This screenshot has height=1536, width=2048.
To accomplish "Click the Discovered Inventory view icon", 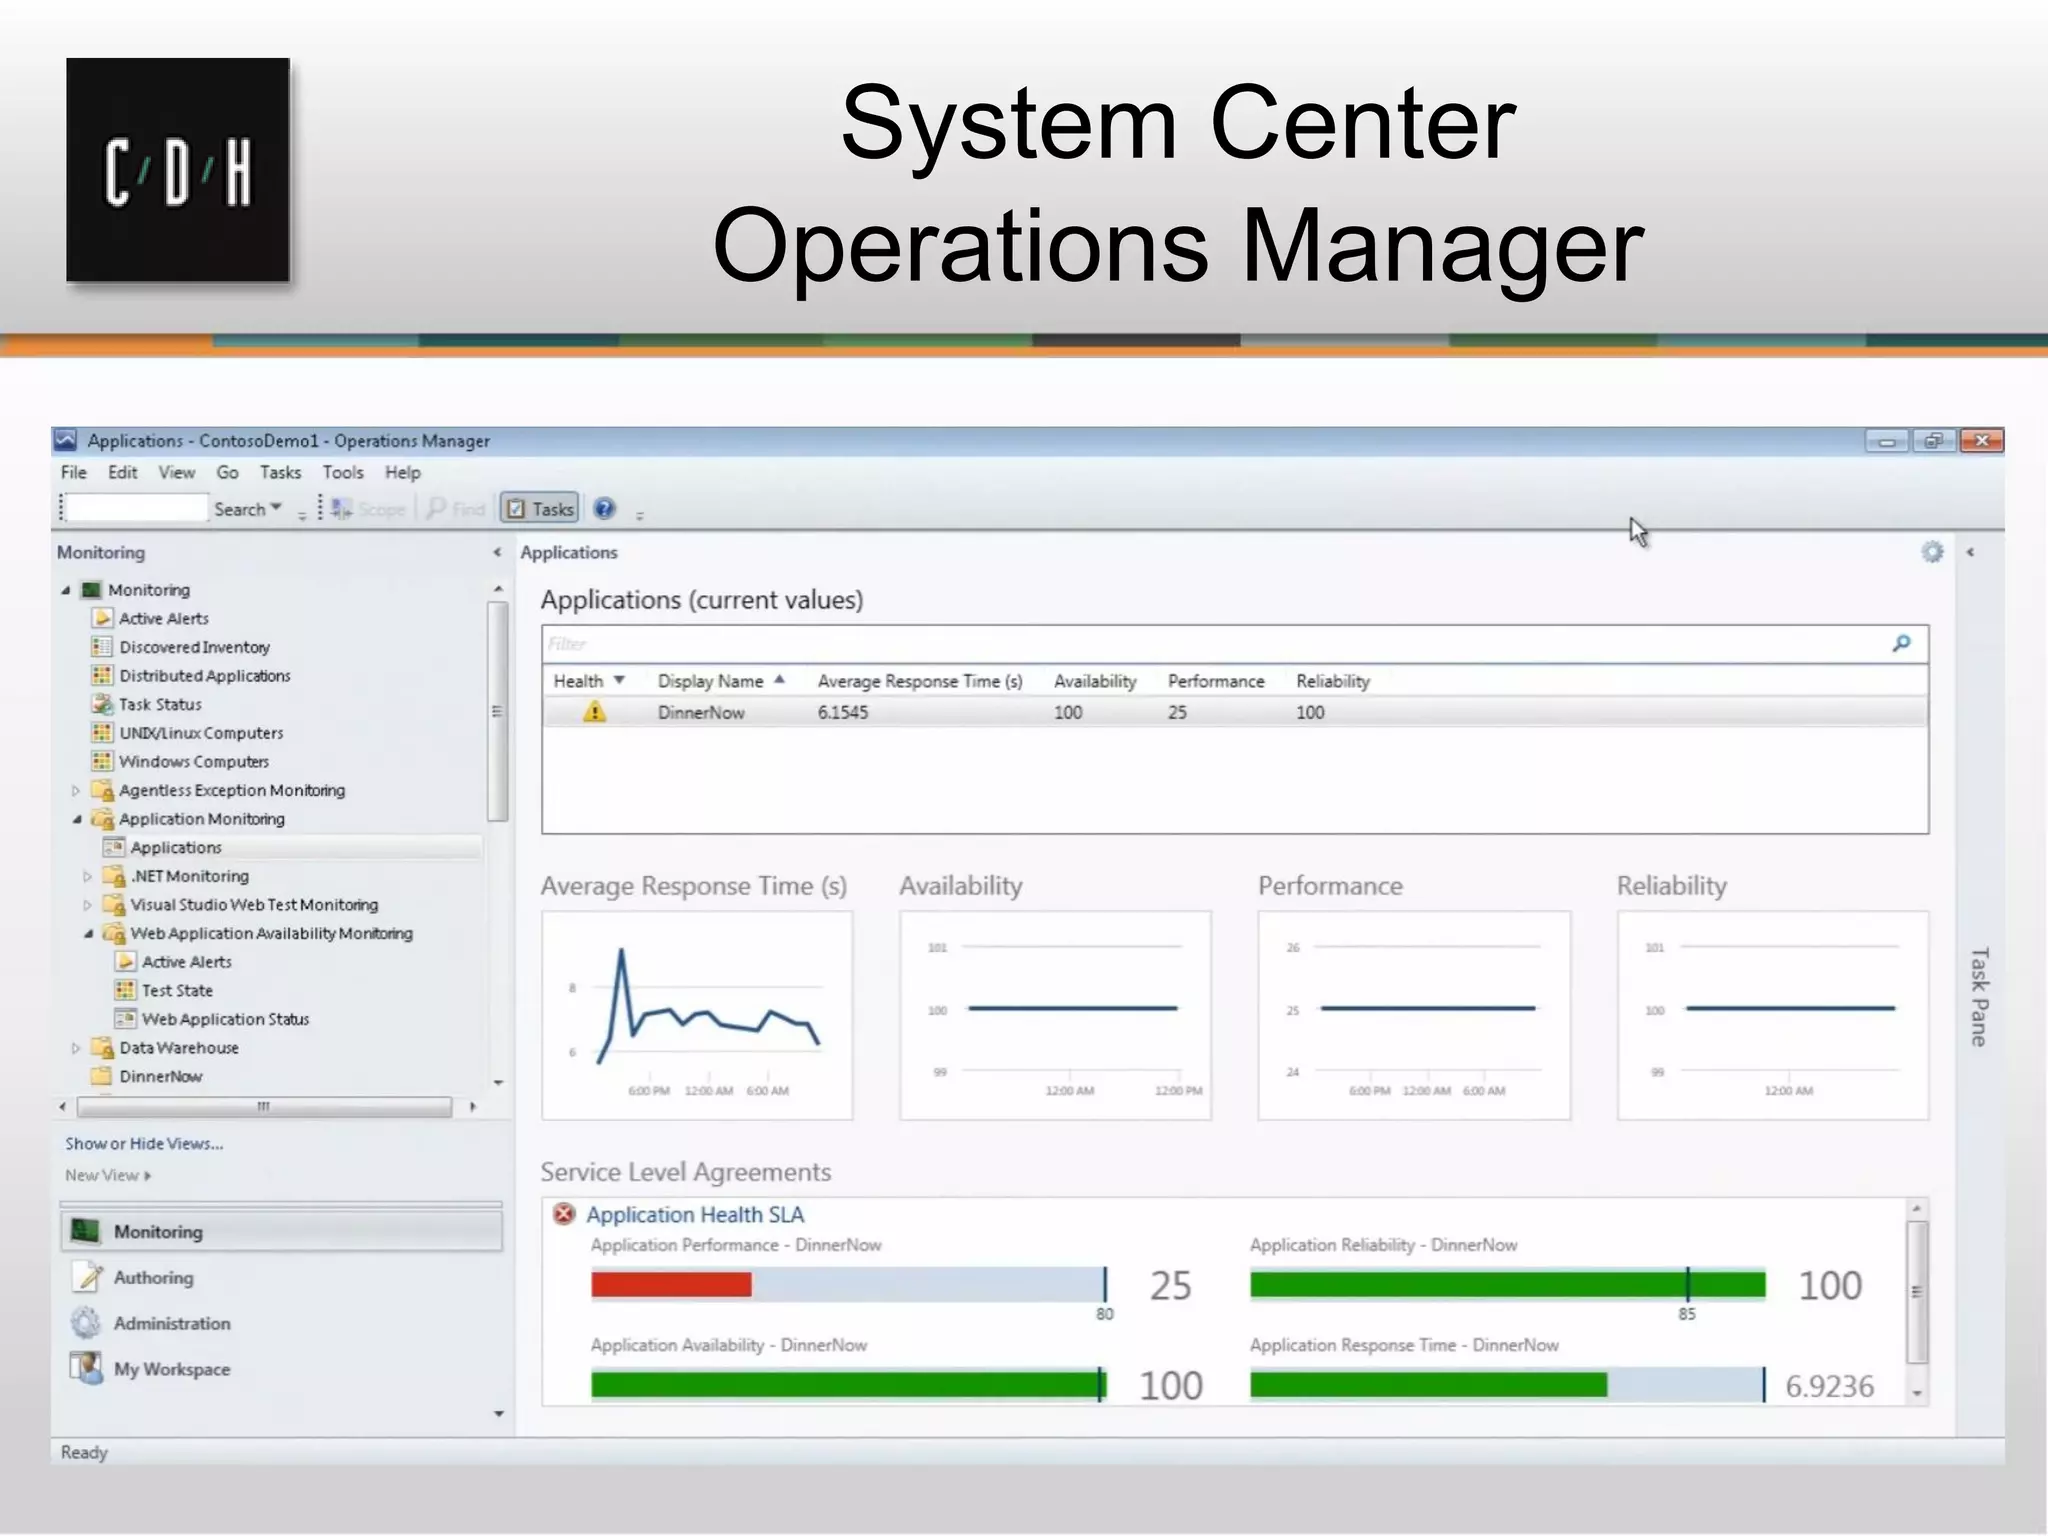I will pyautogui.click(x=102, y=647).
